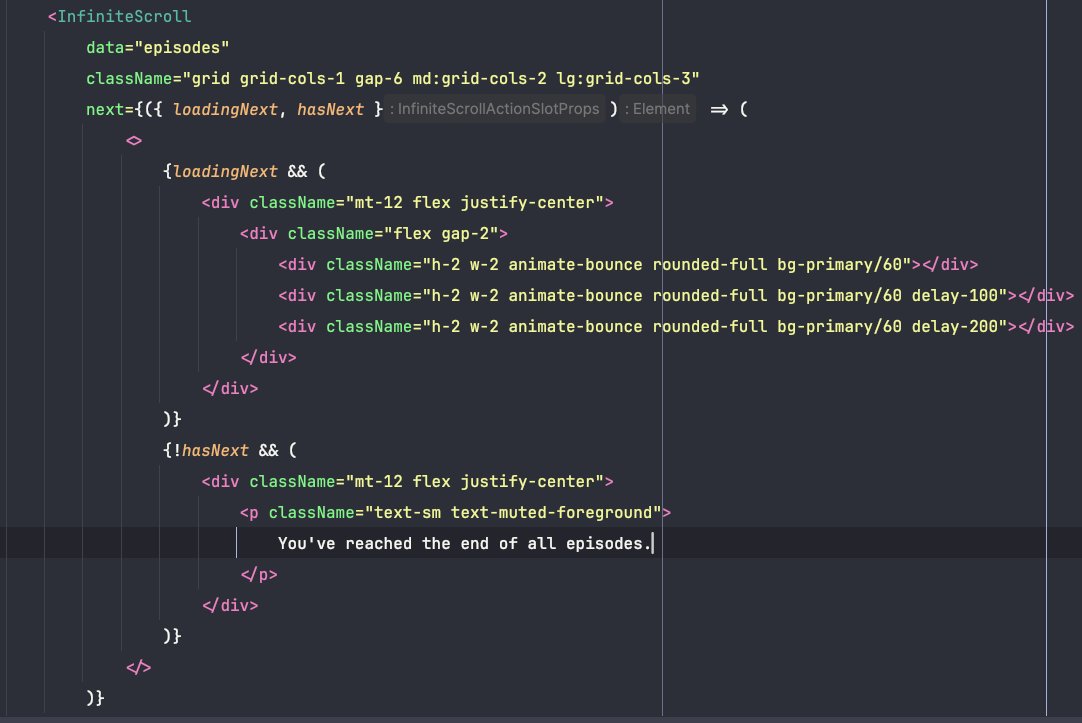The height and width of the screenshot is (723, 1082).
Task: Click the arrow function => symbol
Action: (719, 110)
